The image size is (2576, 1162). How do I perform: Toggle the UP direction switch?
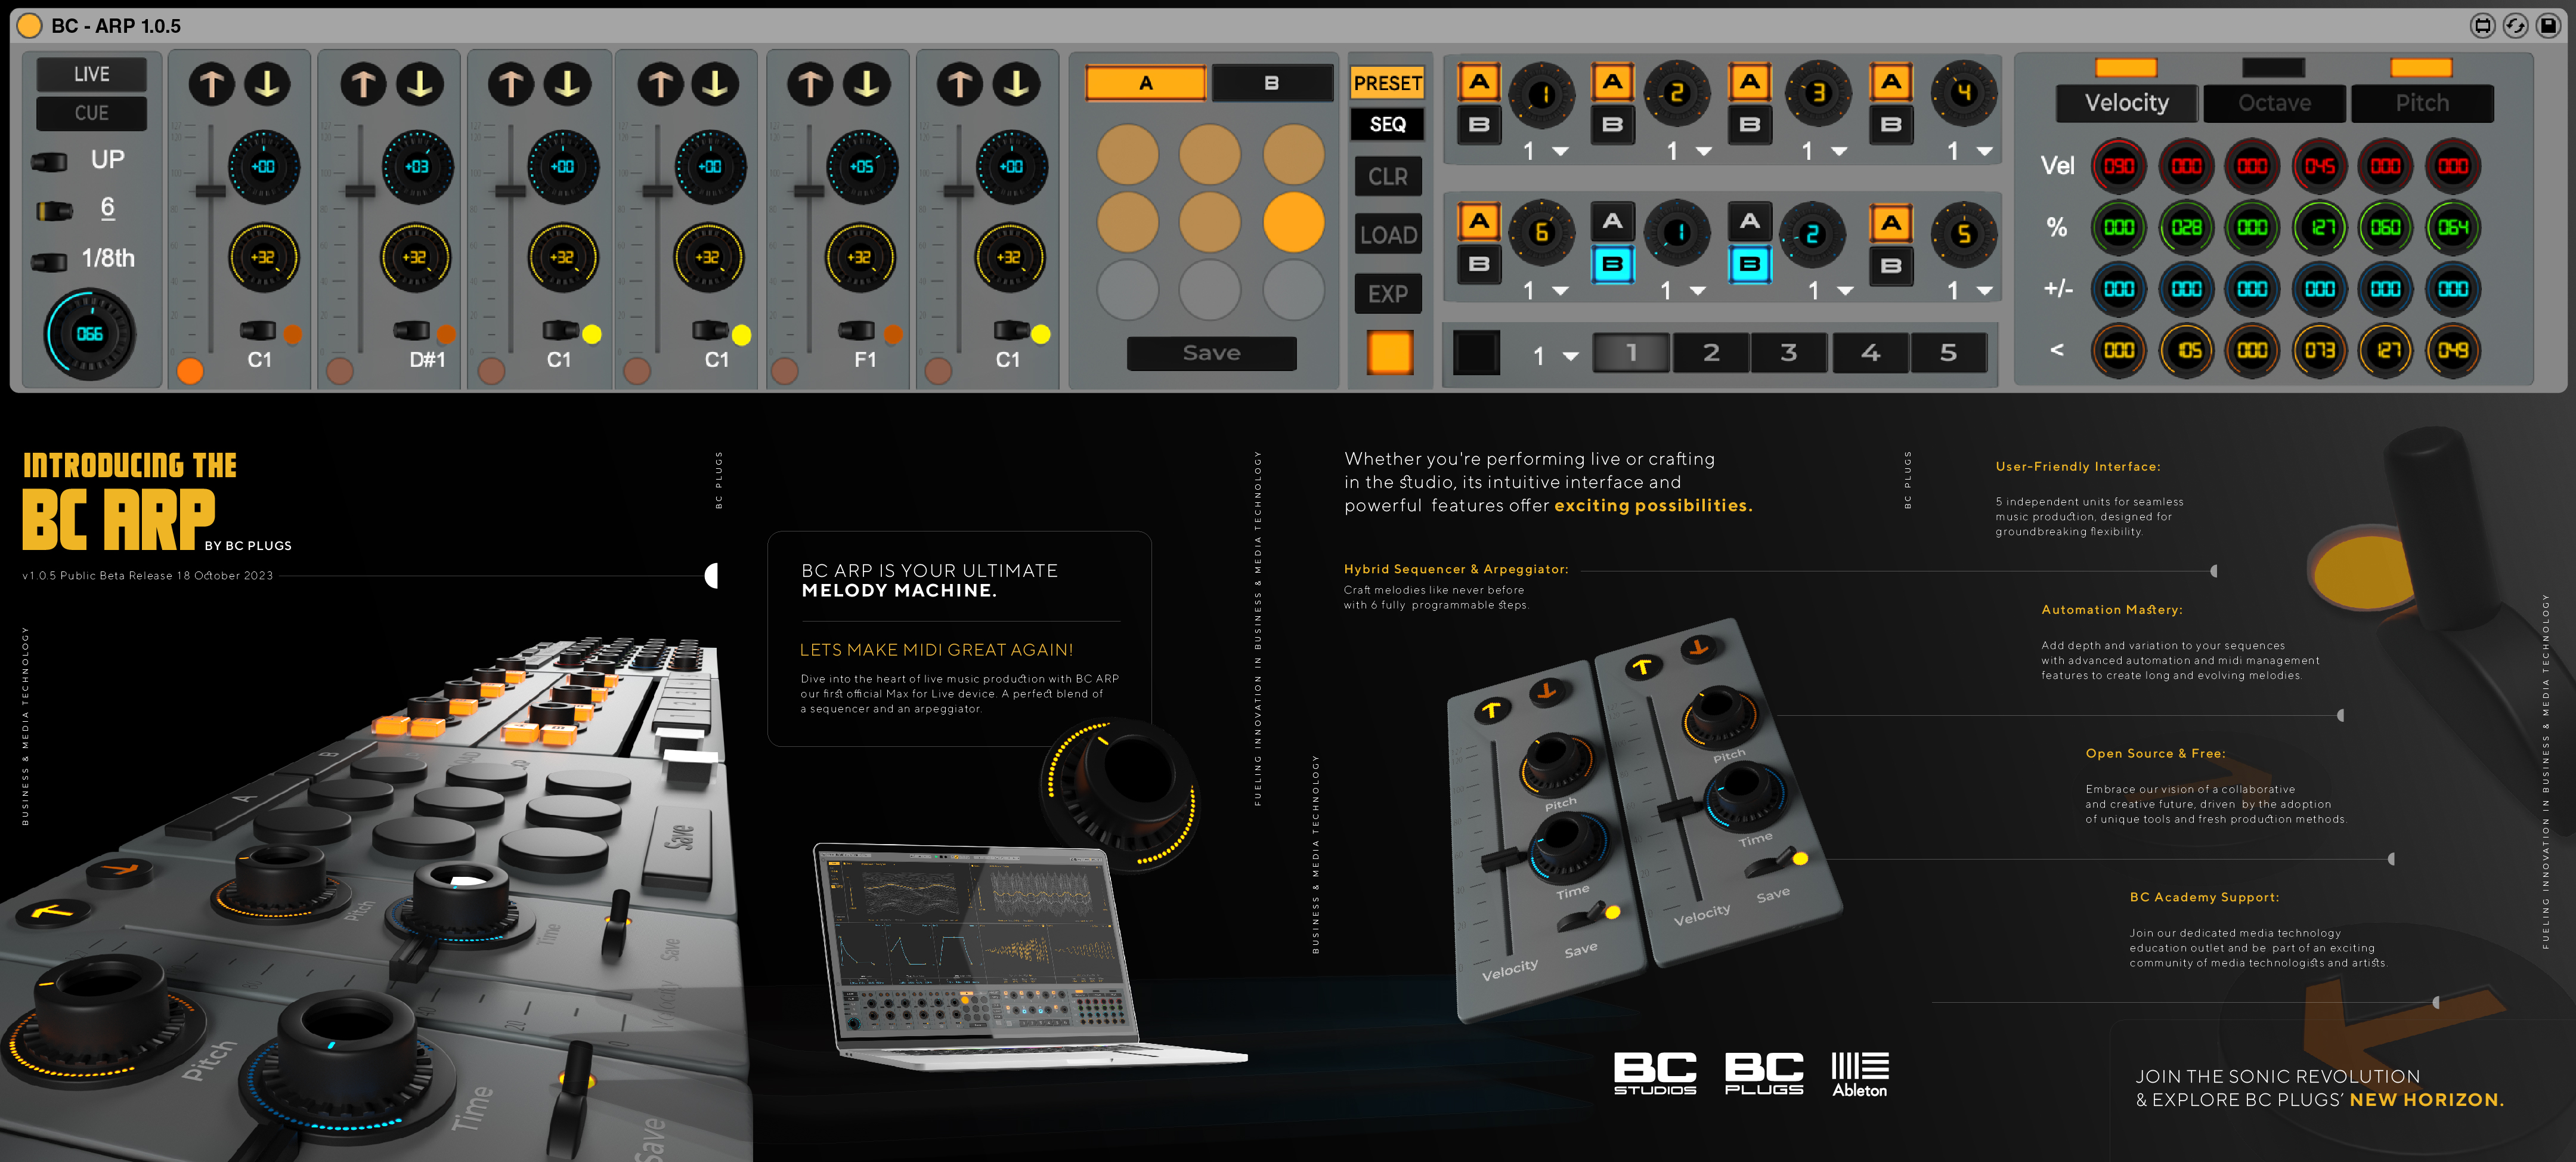pos(49,161)
